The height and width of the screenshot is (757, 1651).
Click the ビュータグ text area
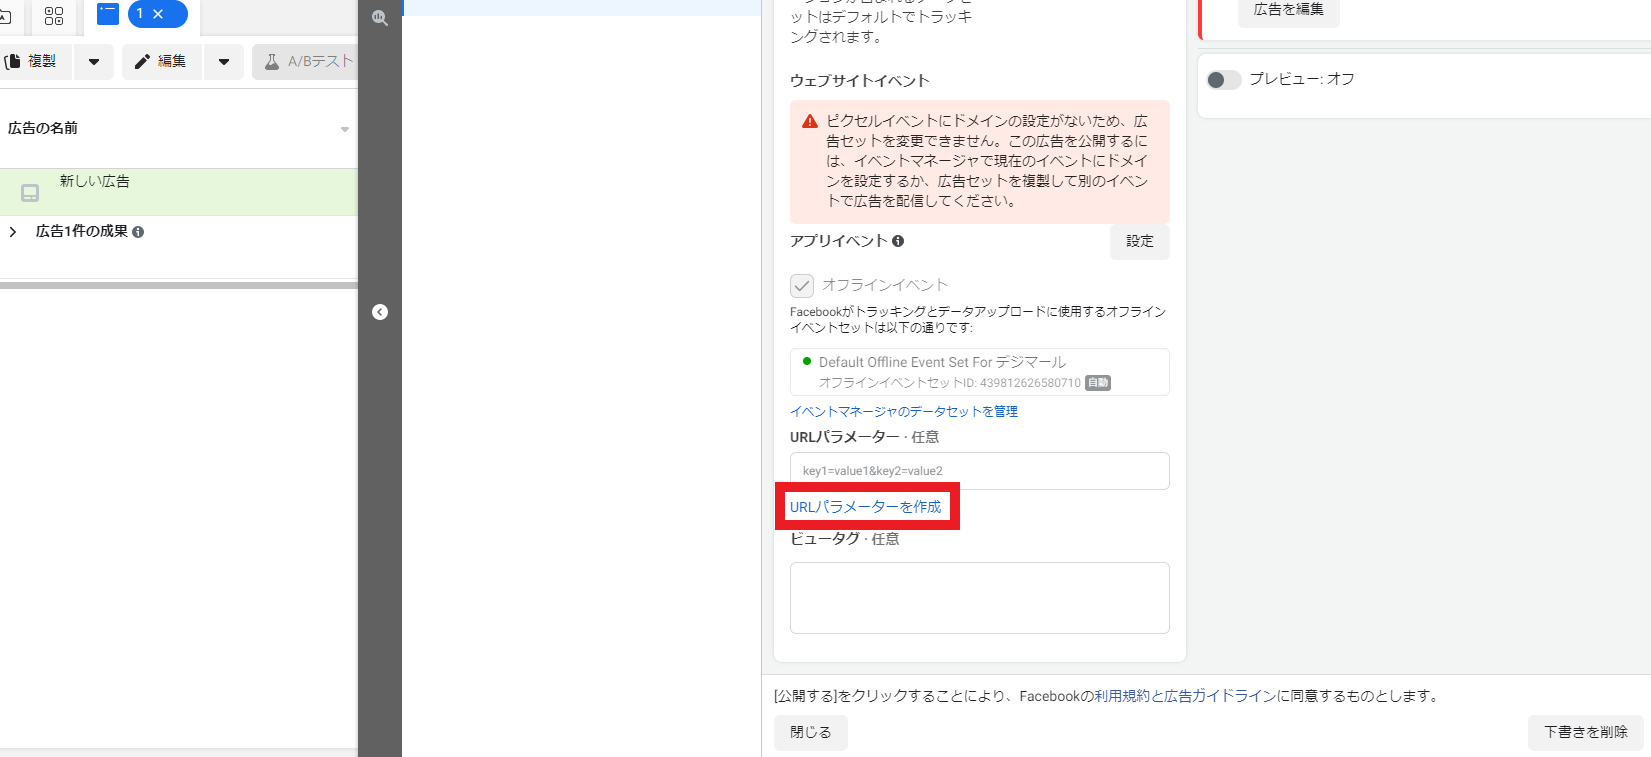point(980,598)
